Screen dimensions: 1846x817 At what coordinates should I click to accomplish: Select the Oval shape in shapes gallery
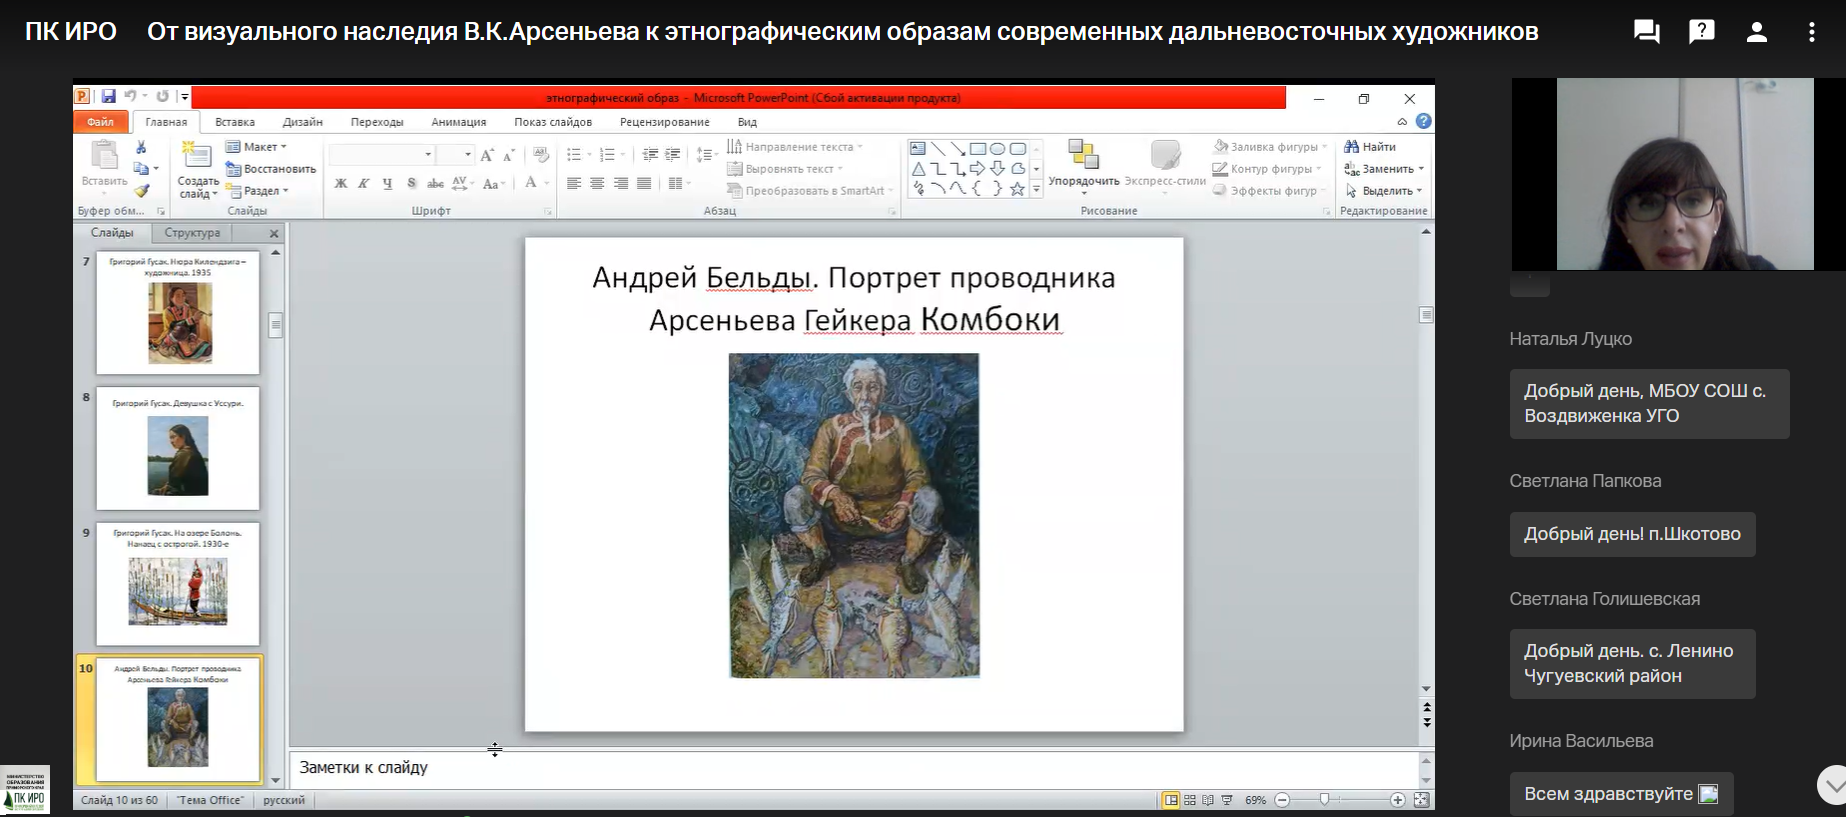(x=998, y=148)
